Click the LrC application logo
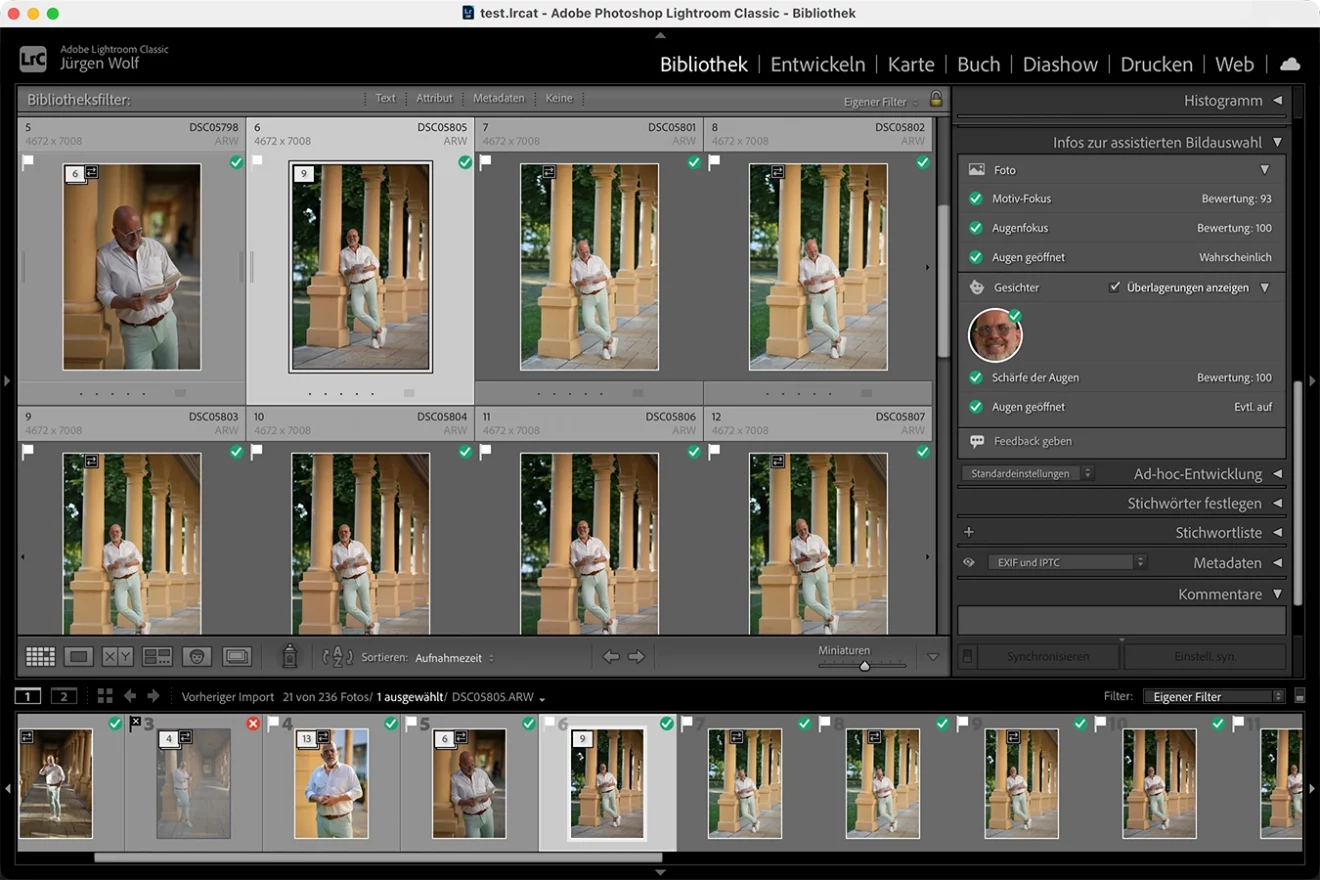1320x880 pixels. 33,59
